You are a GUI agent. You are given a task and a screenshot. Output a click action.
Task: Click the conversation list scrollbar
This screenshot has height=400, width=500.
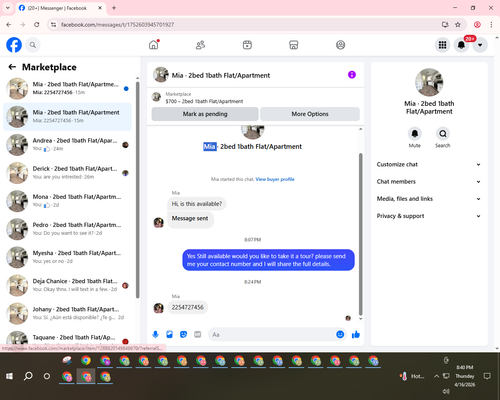[137, 190]
